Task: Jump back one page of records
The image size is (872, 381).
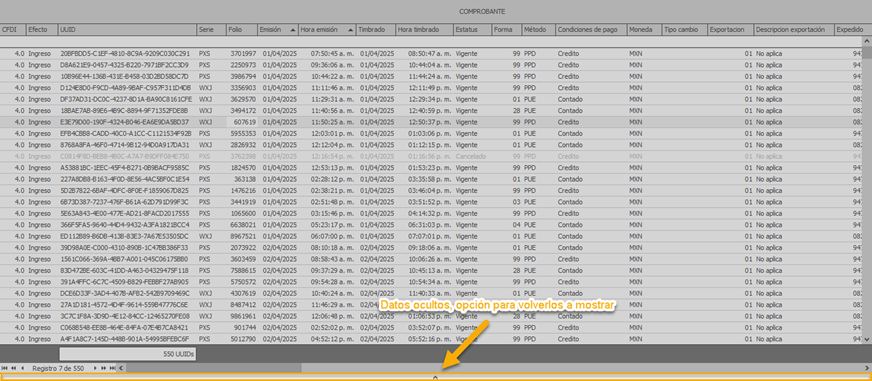Action: click(13, 368)
